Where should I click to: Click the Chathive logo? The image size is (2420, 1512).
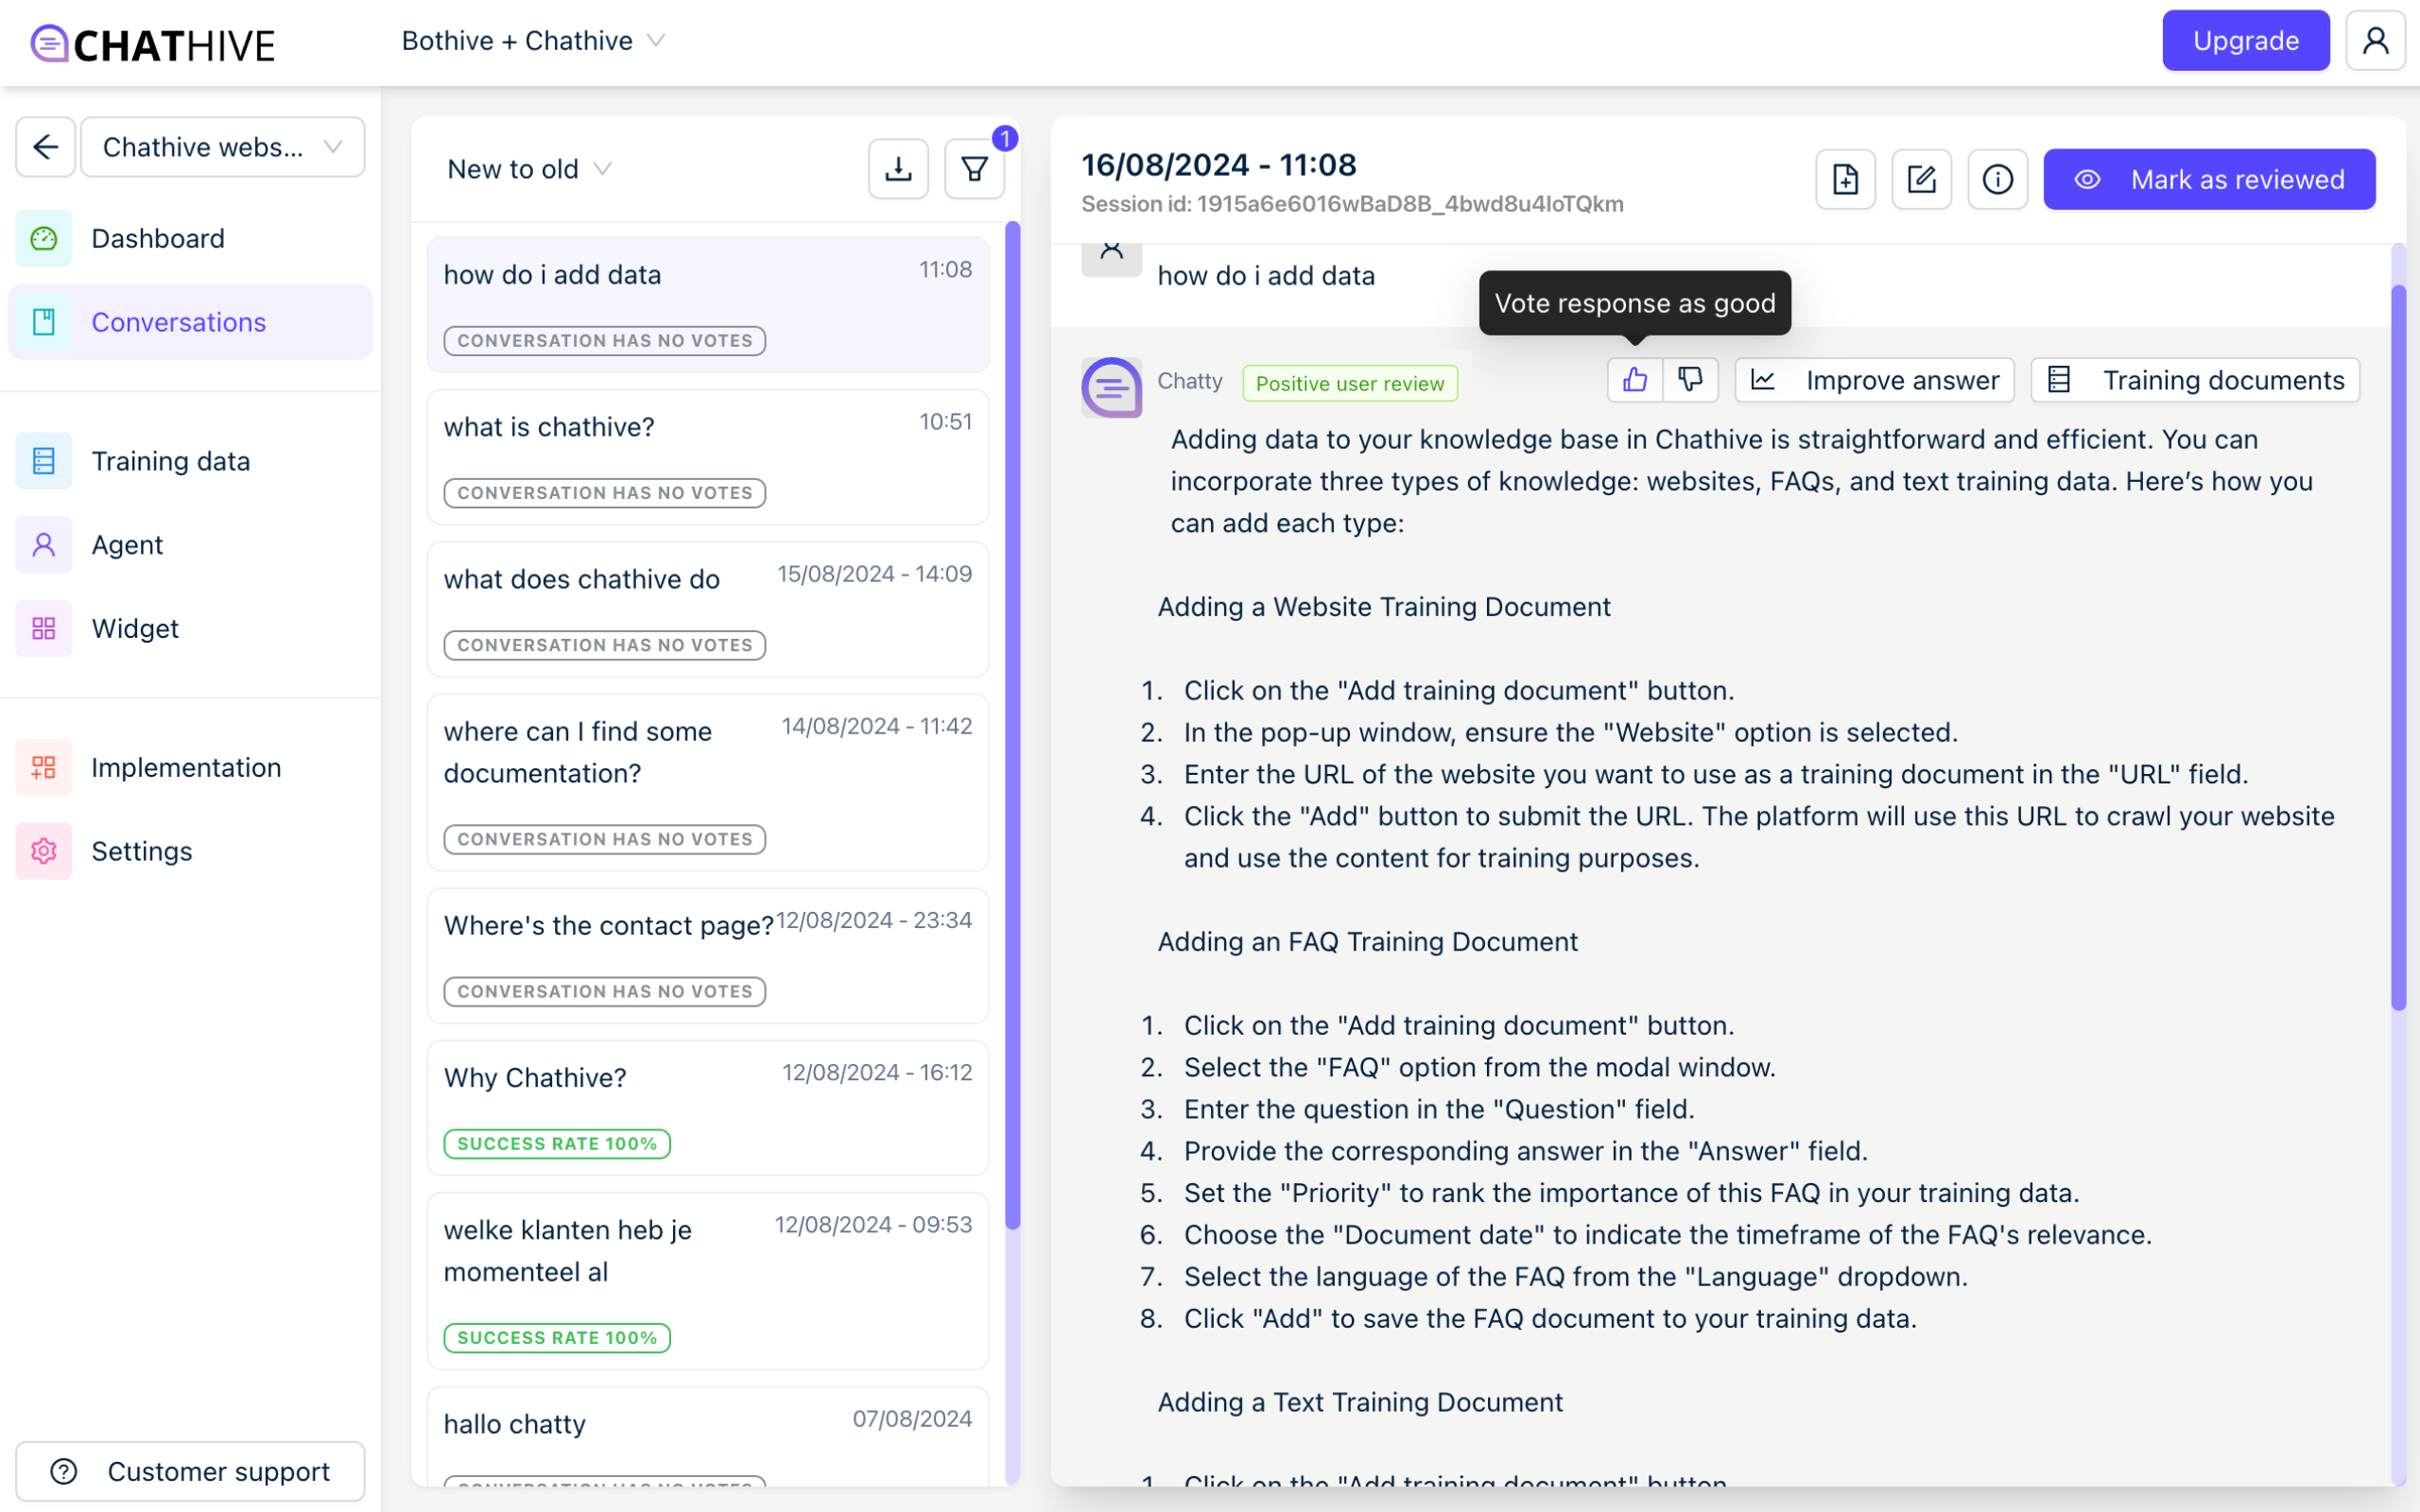pyautogui.click(x=153, y=44)
